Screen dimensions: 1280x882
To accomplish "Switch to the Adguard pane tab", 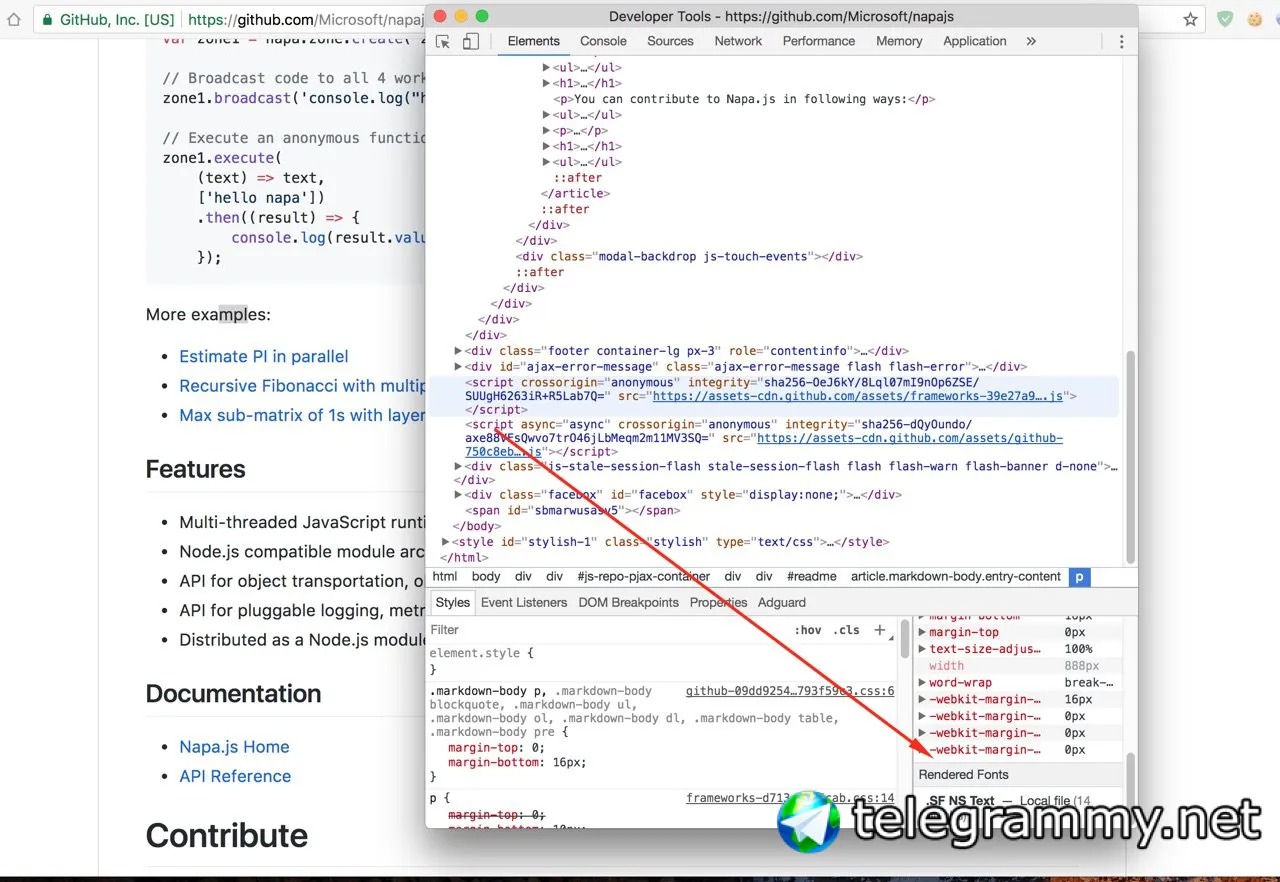I will (x=782, y=602).
